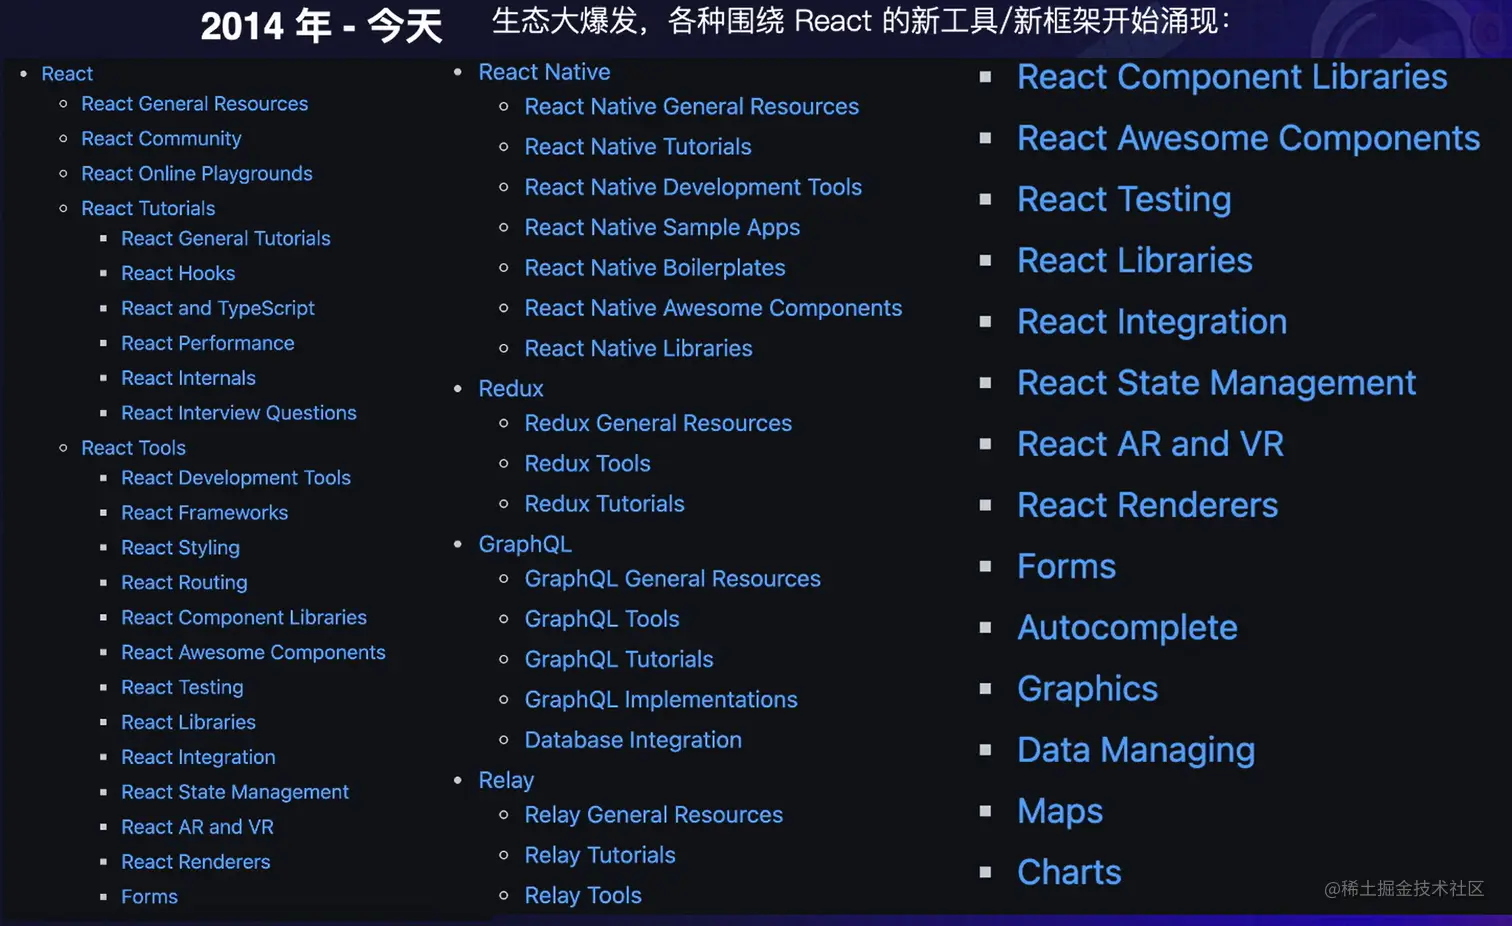Visit 'React Native Tutorials'
Image resolution: width=1512 pixels, height=926 pixels.
tap(637, 147)
